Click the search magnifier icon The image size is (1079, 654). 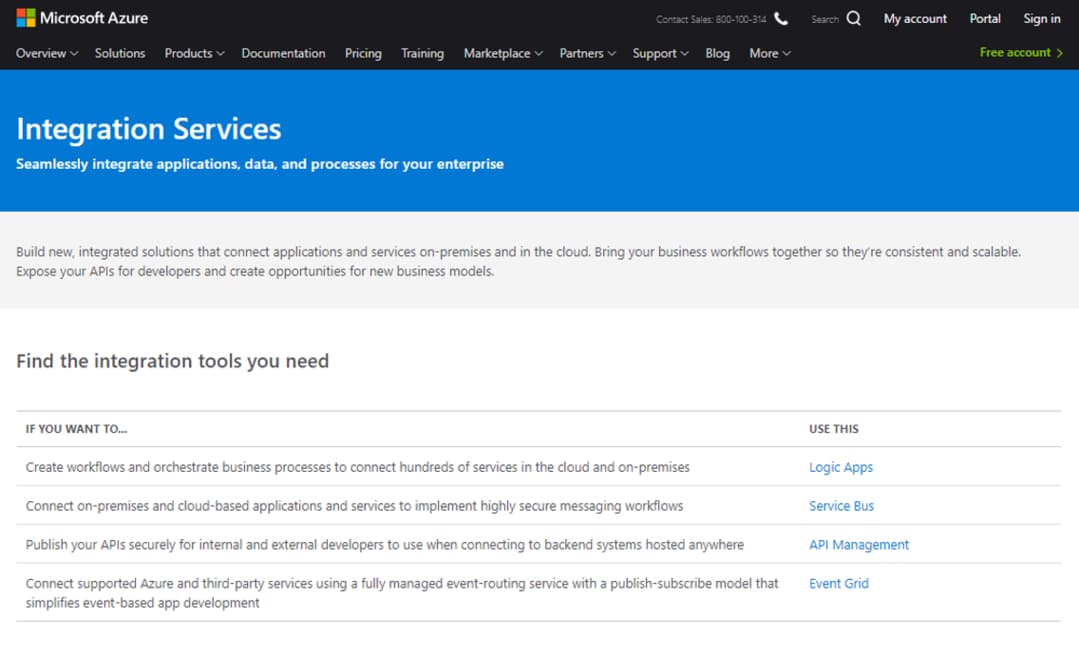pos(853,19)
